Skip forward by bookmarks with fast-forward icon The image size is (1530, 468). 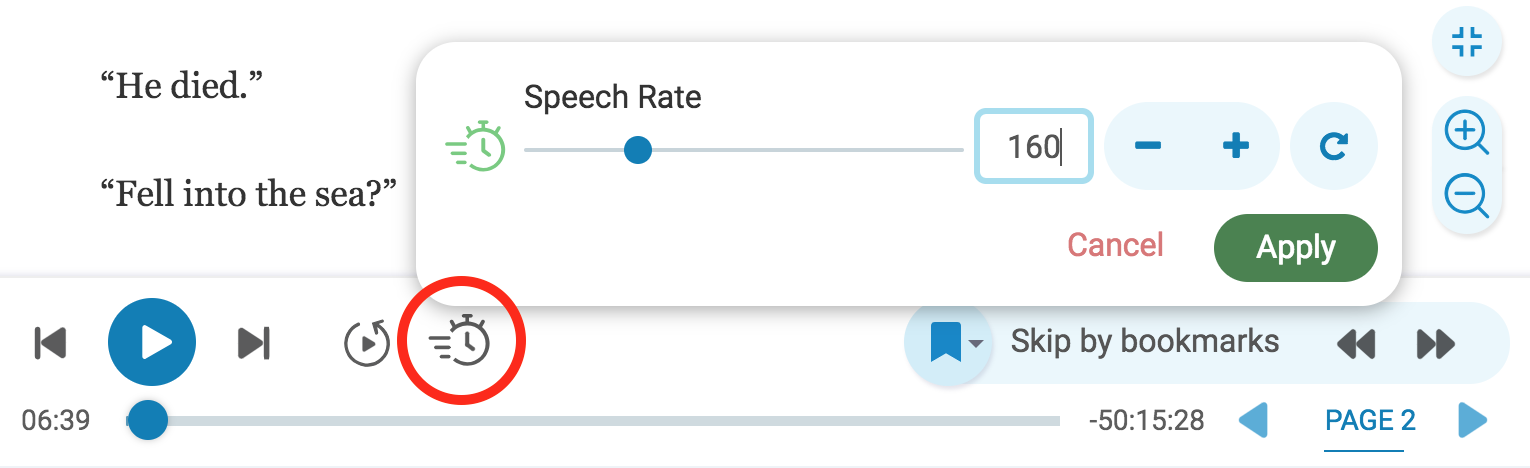[1436, 344]
